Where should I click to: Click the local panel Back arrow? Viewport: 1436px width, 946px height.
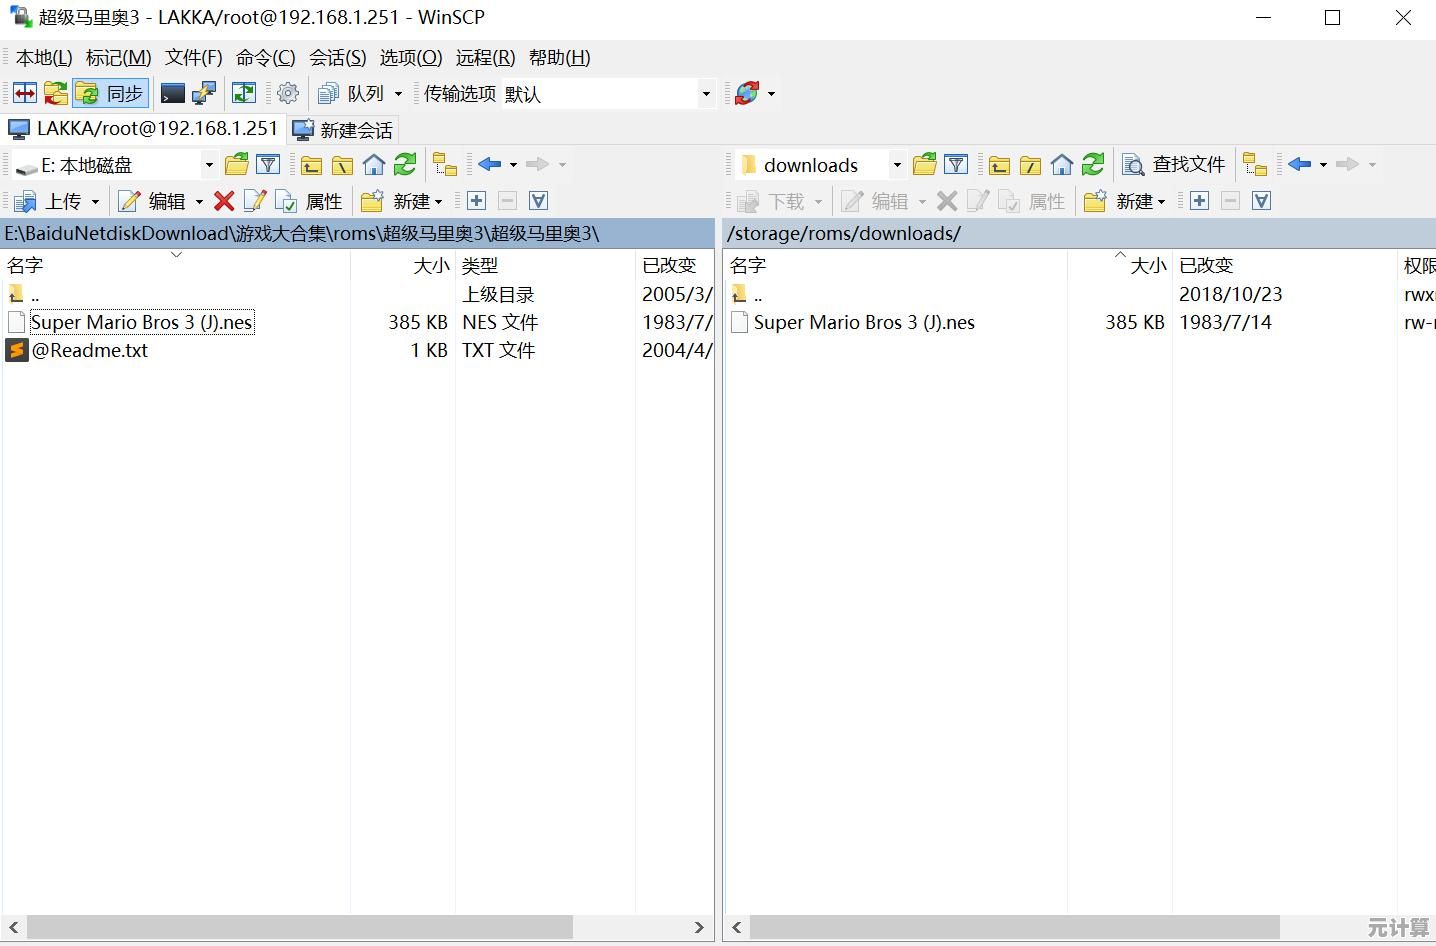click(x=489, y=164)
